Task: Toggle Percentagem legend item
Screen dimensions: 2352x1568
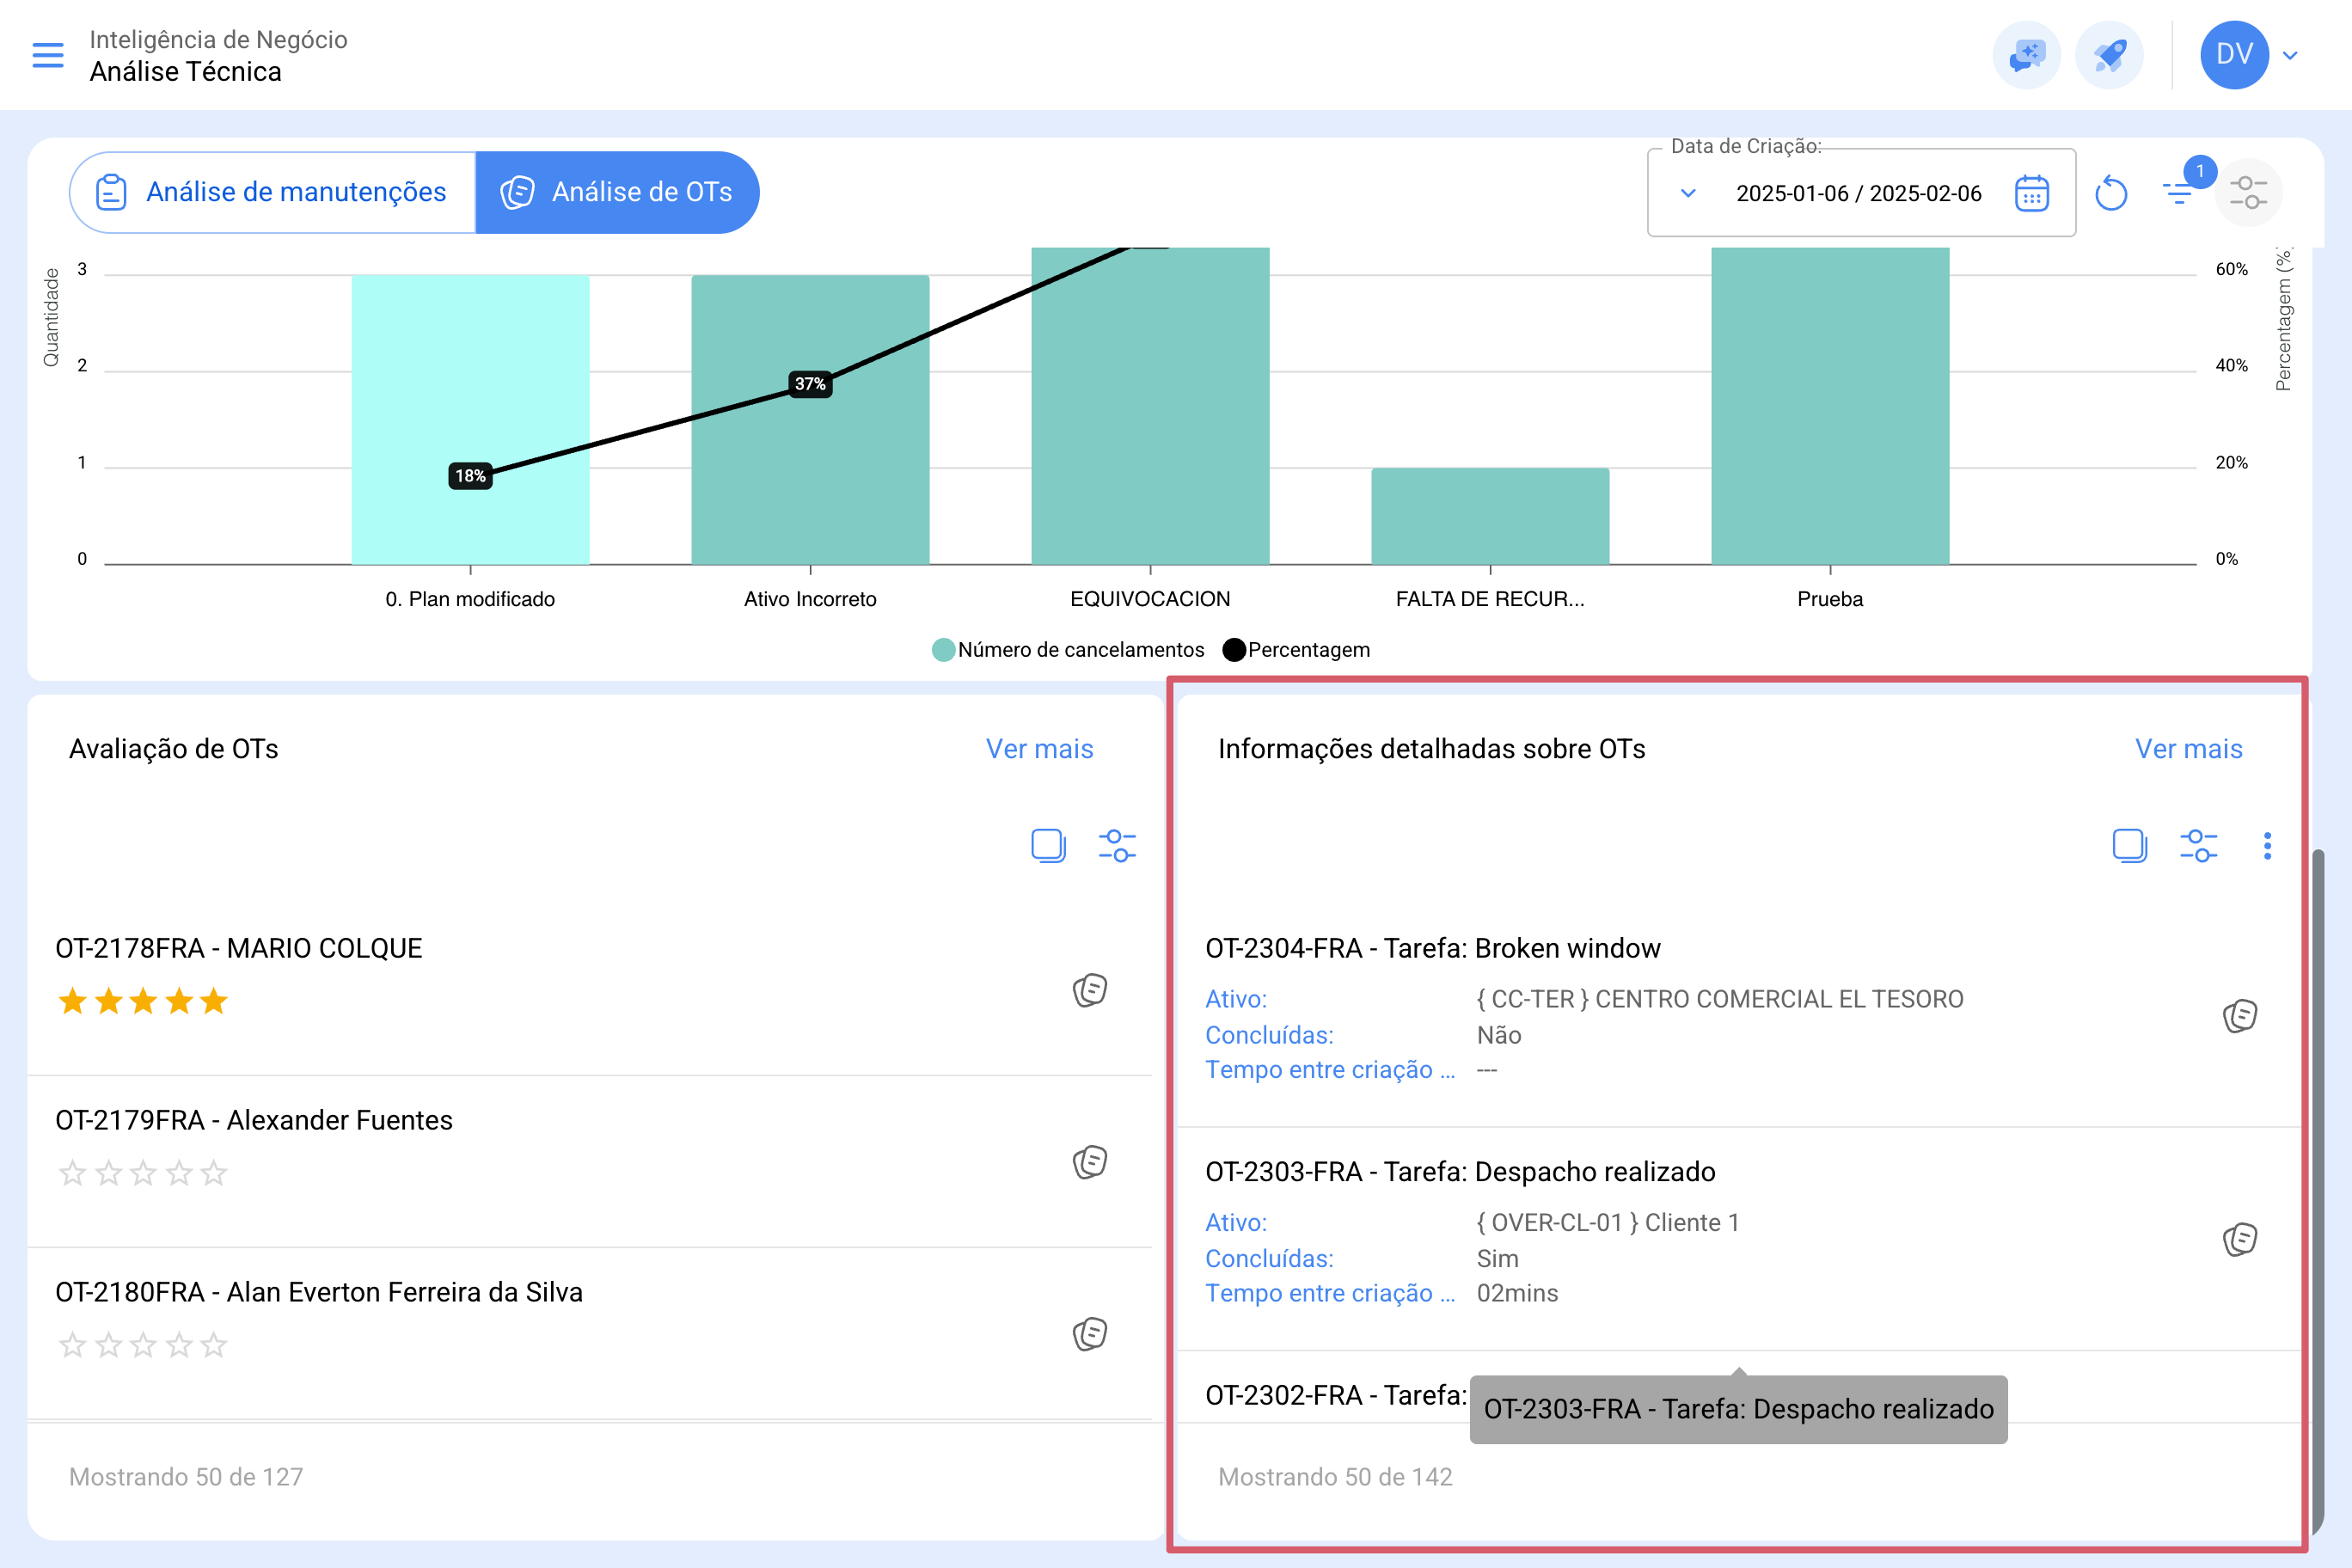Action: (x=1296, y=650)
